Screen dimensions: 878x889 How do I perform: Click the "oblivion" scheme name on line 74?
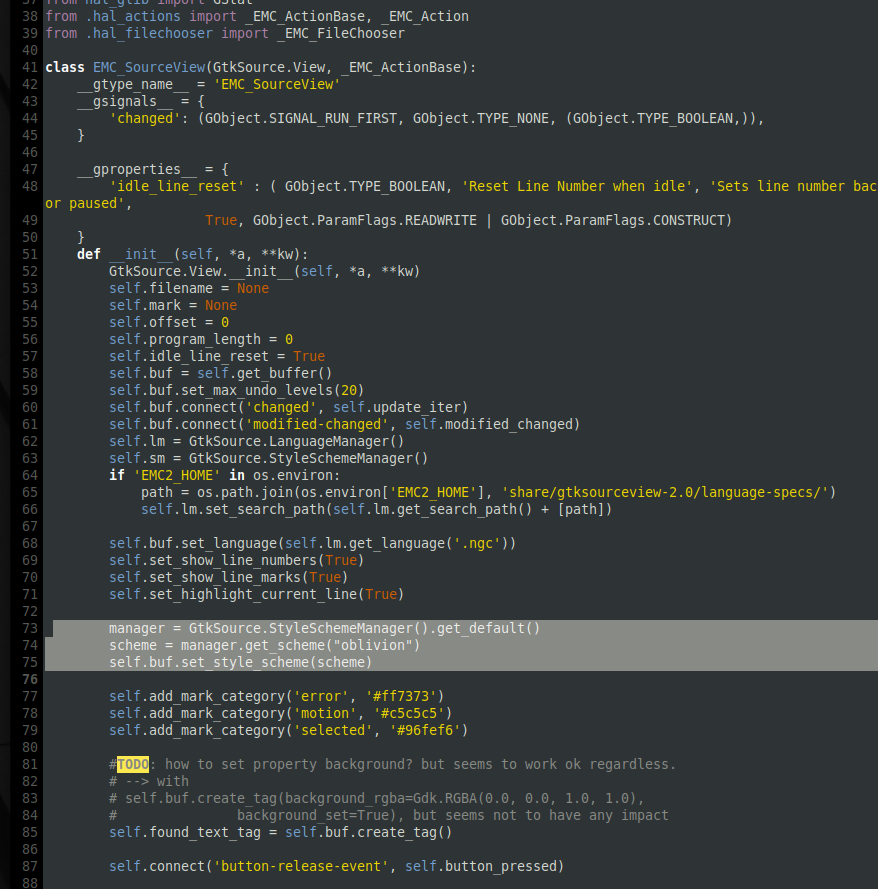click(372, 646)
